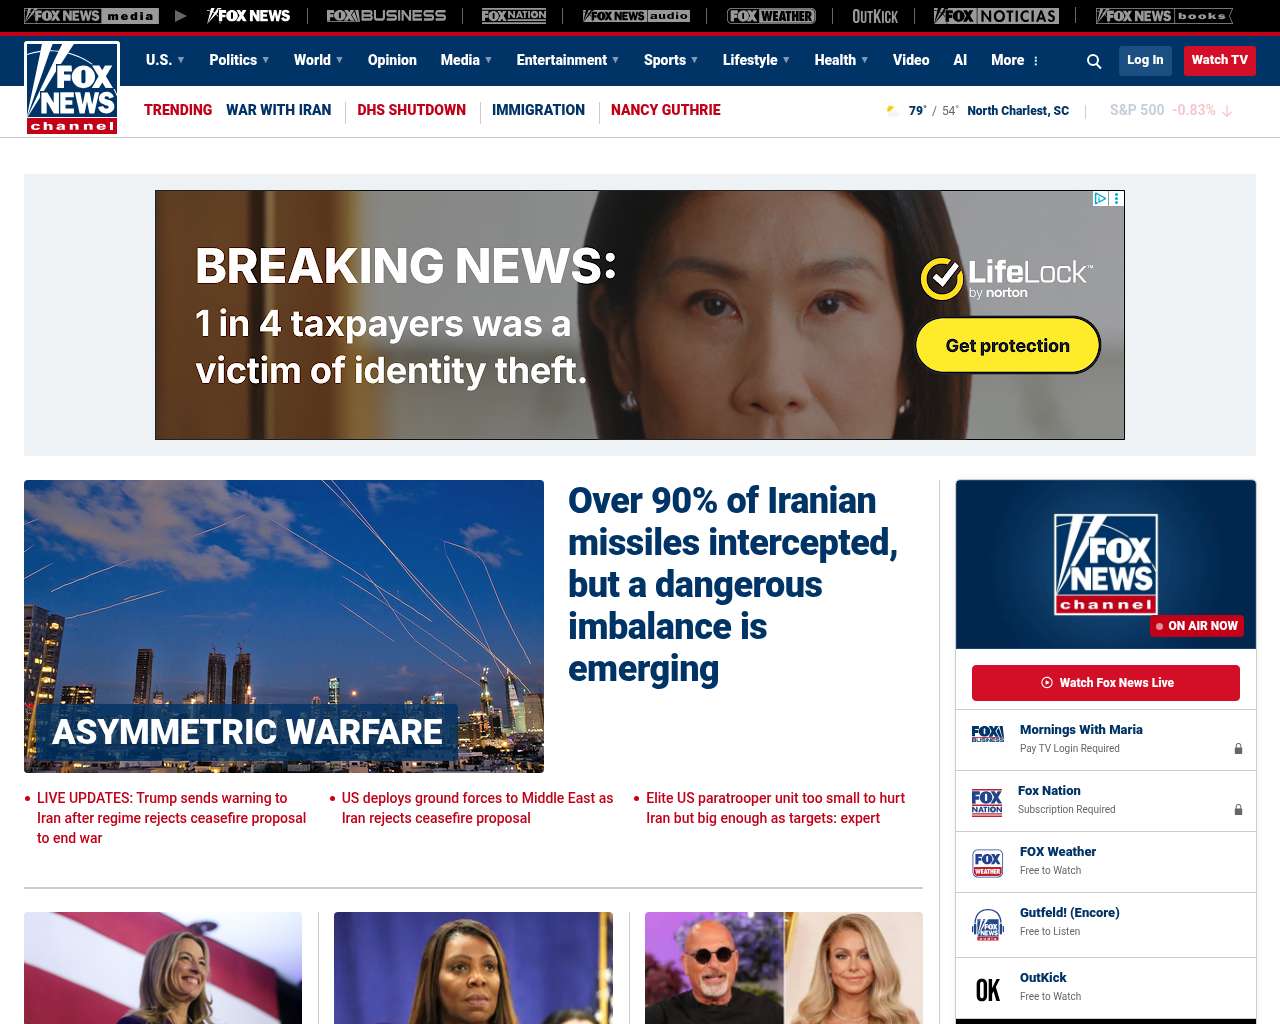Viewport: 1280px width, 1024px height.
Task: Open the Fox News channel logo home link
Action: click(72, 88)
